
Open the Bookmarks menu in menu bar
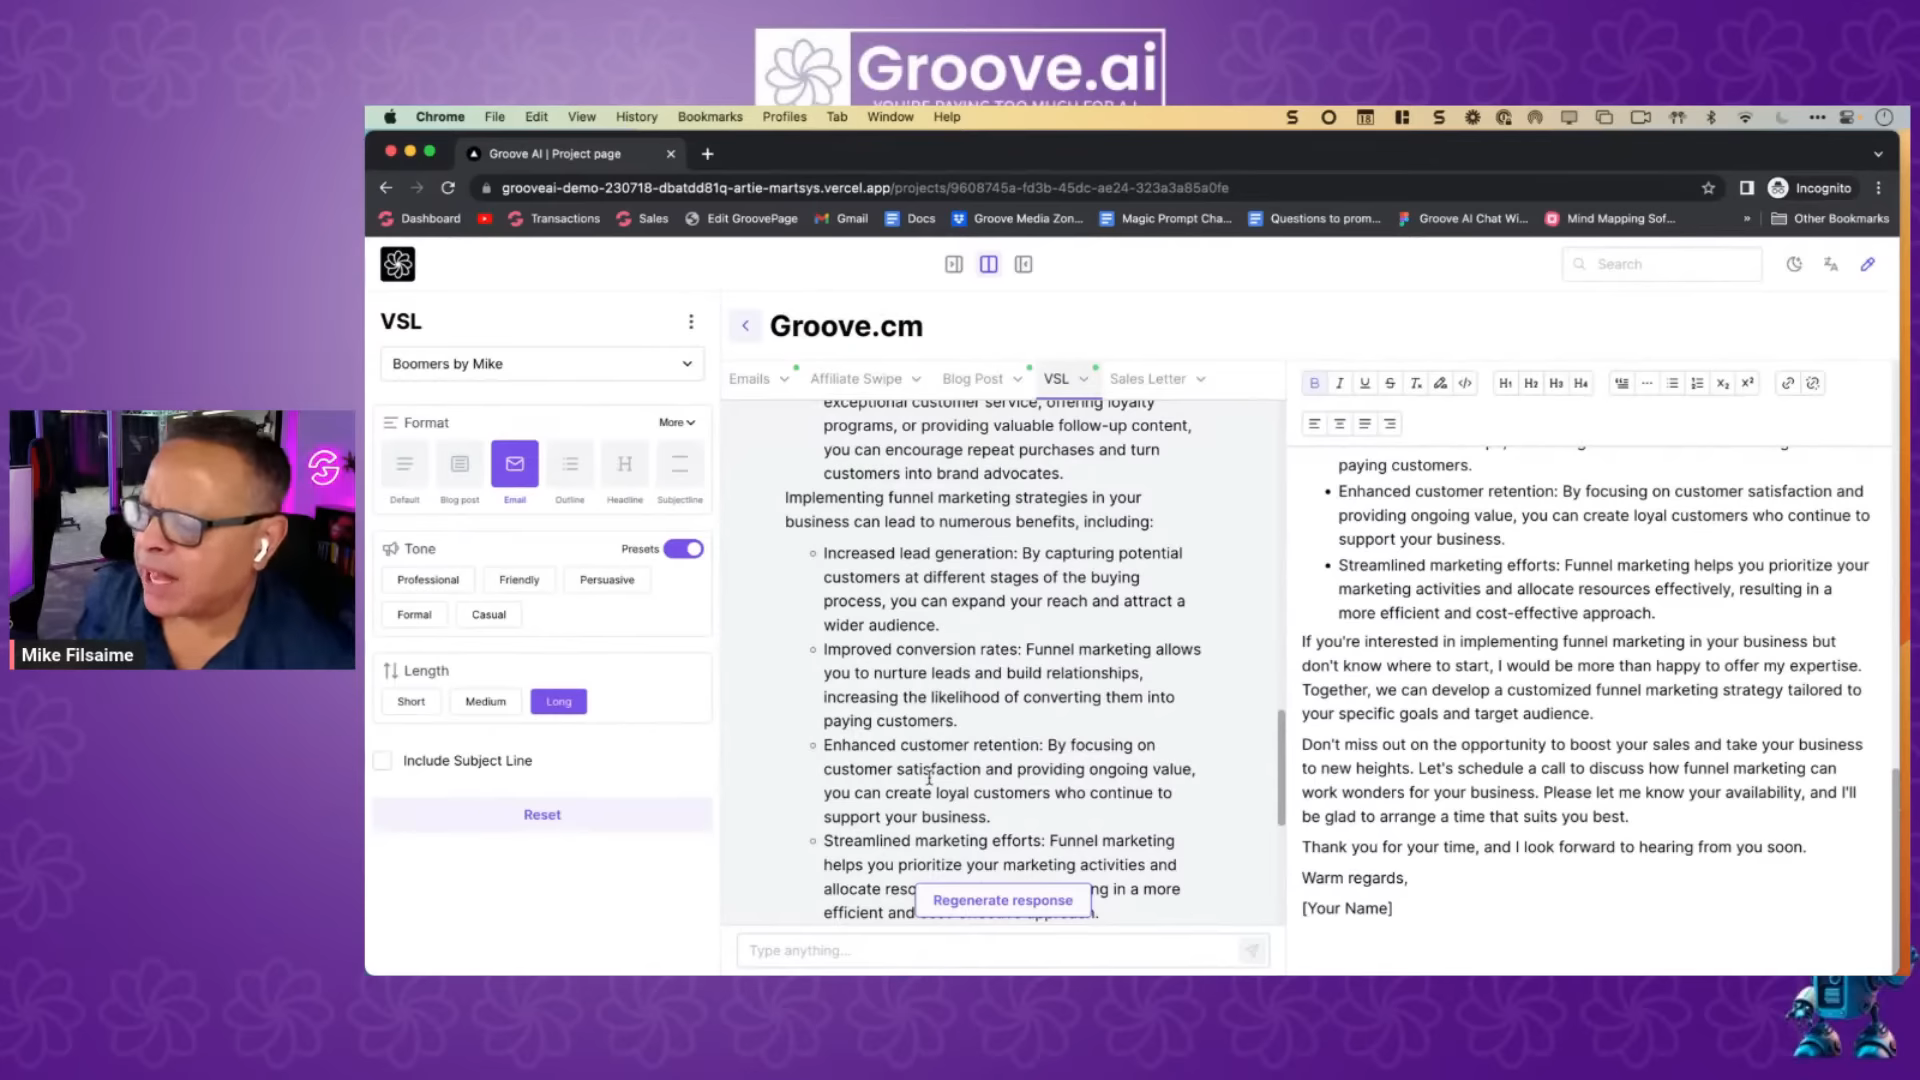pyautogui.click(x=710, y=117)
